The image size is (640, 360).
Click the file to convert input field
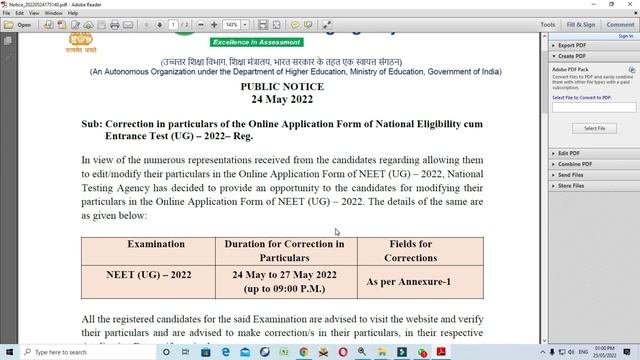coord(594,107)
